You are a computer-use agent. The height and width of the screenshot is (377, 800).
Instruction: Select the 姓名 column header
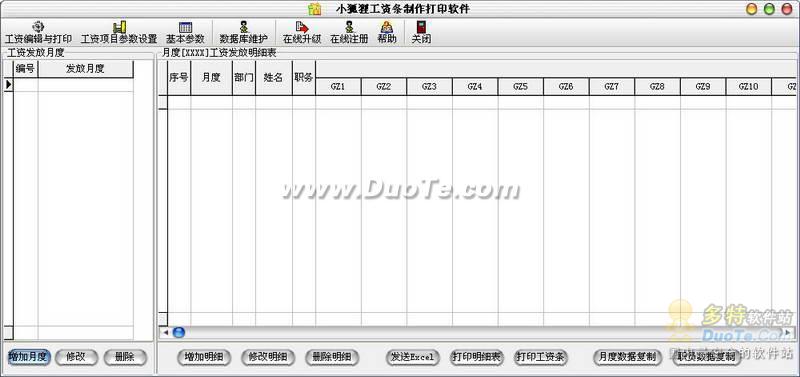273,78
